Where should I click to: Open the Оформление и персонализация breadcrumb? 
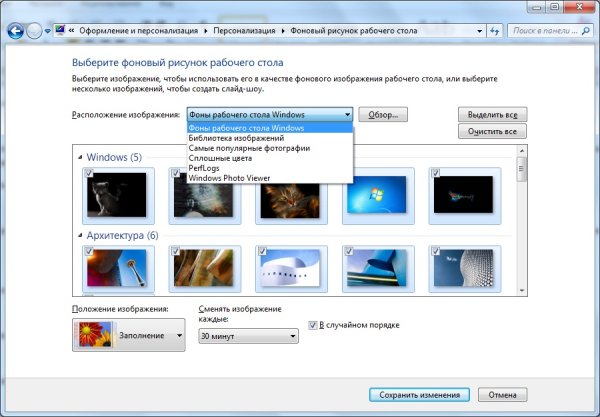click(139, 31)
